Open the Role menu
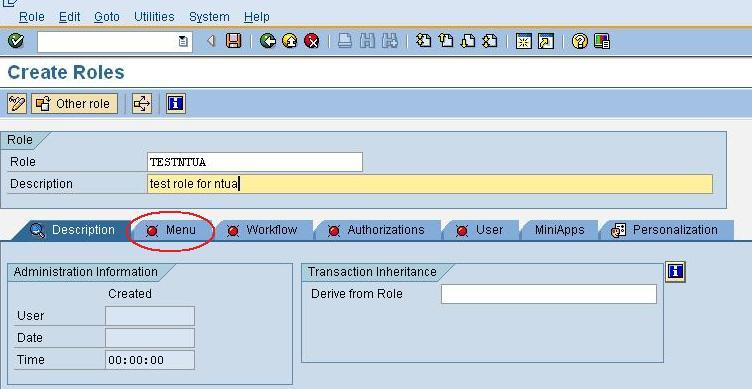Image resolution: width=752 pixels, height=389 pixels. click(32, 17)
